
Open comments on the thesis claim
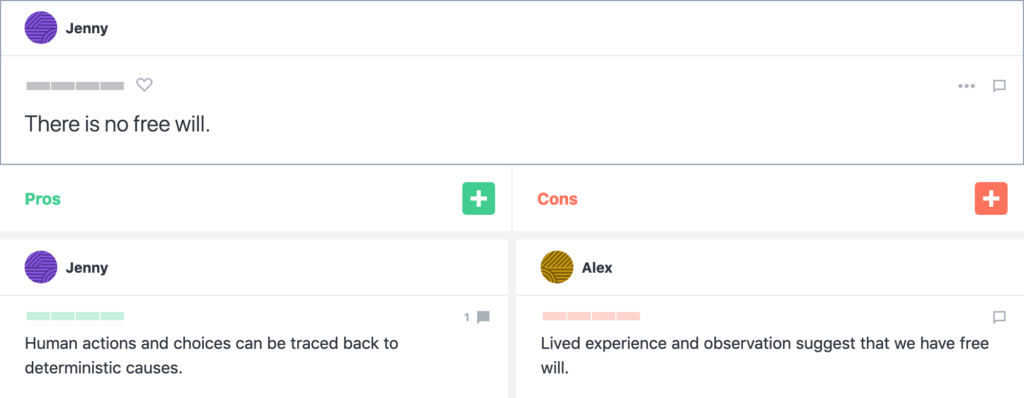[x=999, y=86]
